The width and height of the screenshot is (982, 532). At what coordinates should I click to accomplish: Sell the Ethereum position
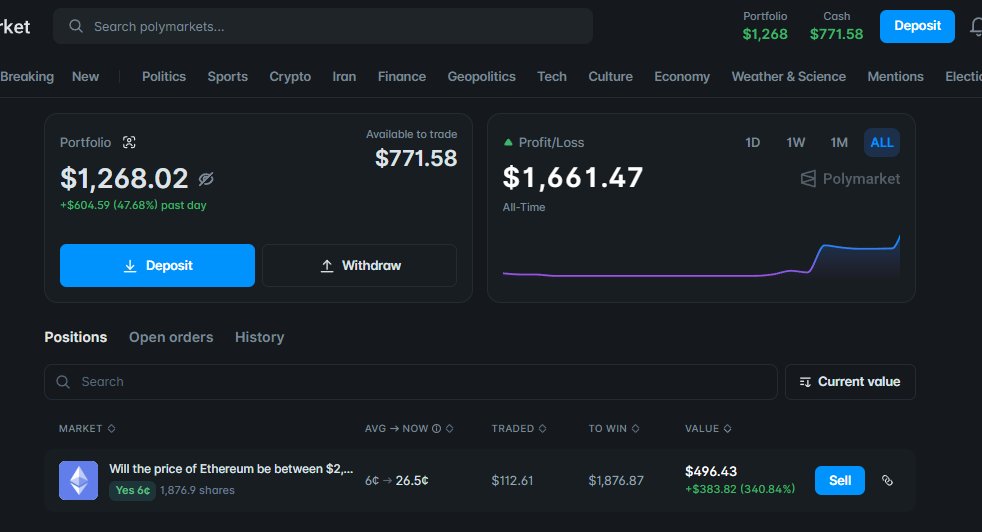(839, 481)
